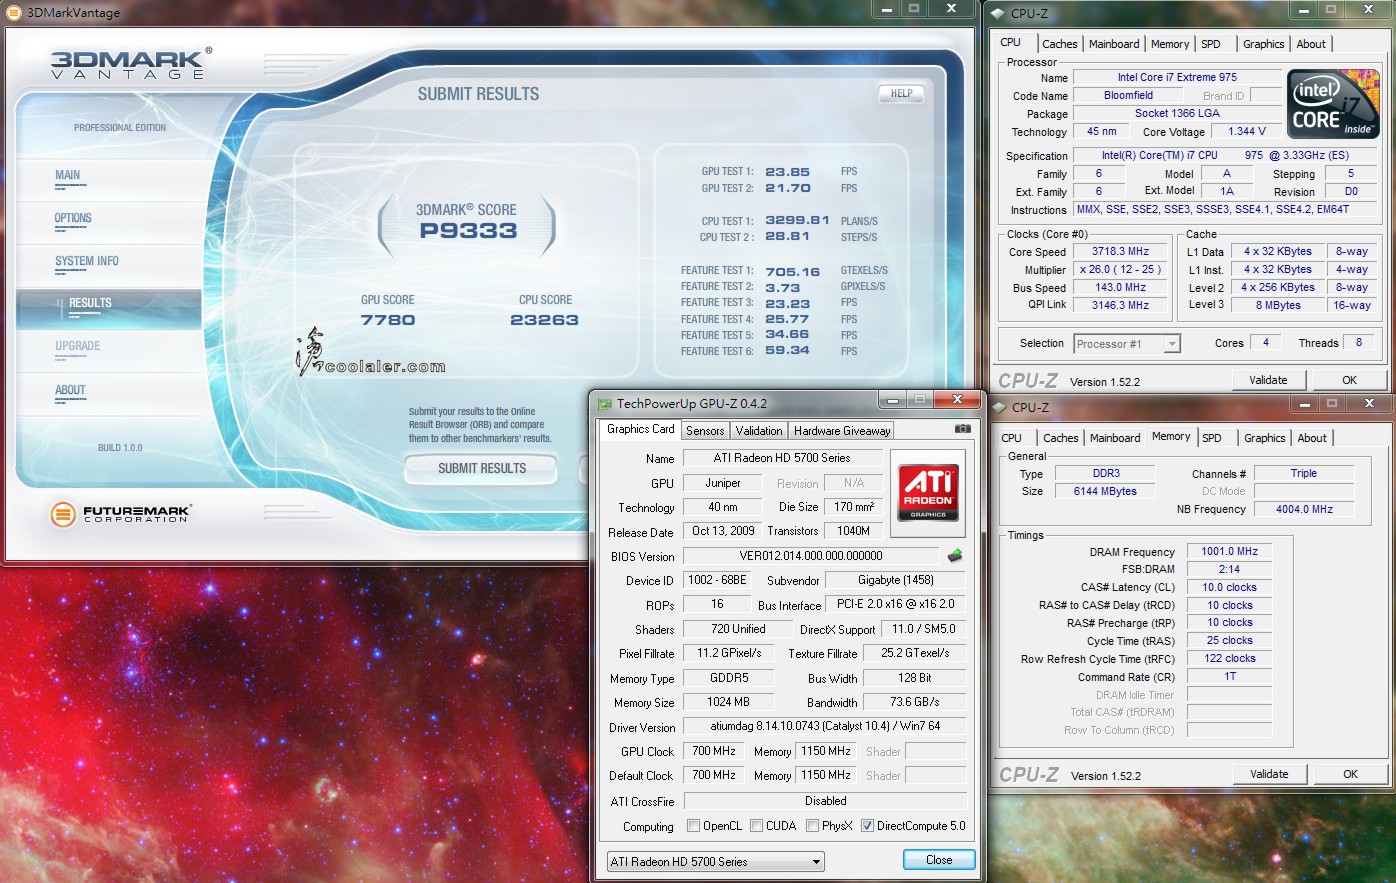Click the NB Frequency value 4004.0 MHz
Viewport: 1396px width, 883px height.
pos(1304,509)
